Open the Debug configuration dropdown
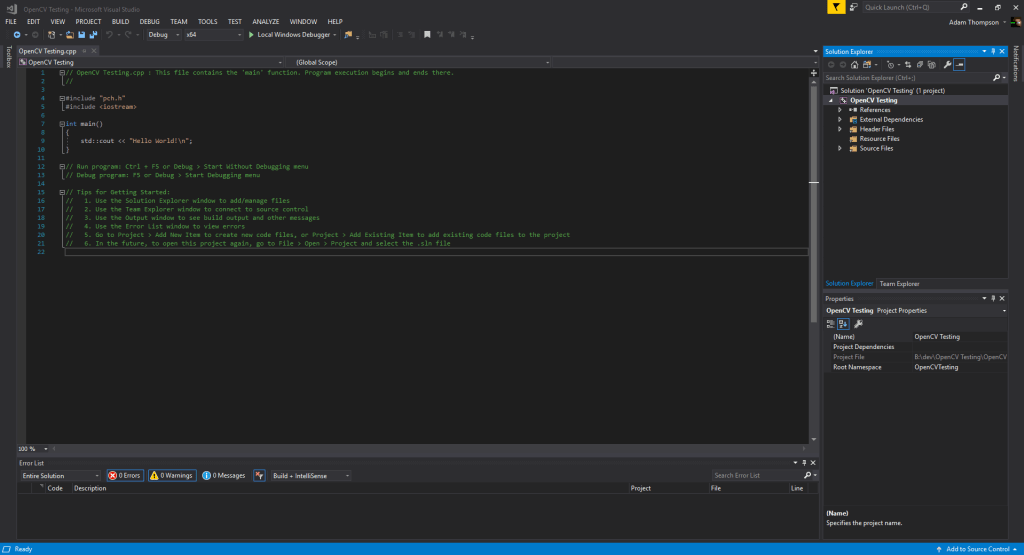Image resolution: width=1024 pixels, height=555 pixels. click(x=163, y=35)
